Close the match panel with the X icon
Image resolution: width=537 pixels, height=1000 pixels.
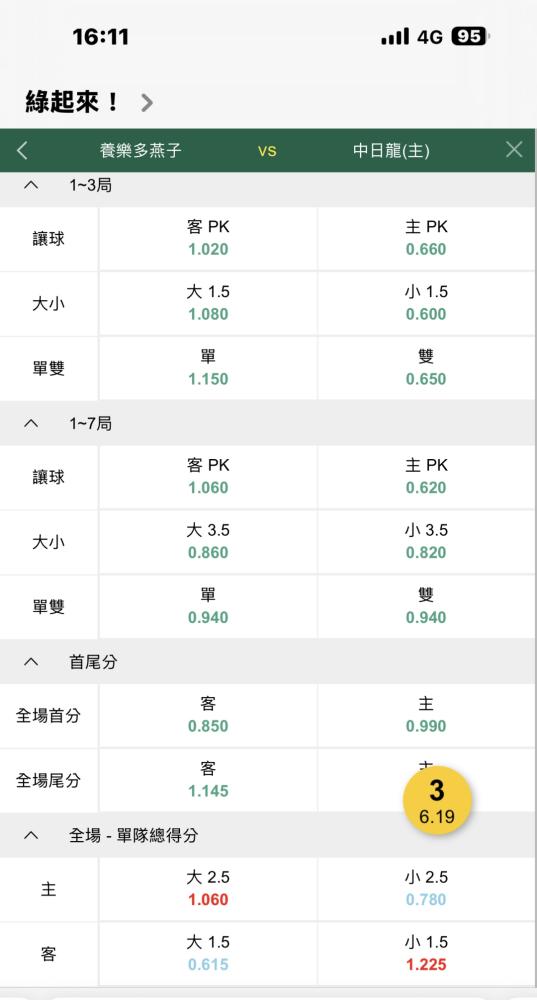[x=514, y=150]
